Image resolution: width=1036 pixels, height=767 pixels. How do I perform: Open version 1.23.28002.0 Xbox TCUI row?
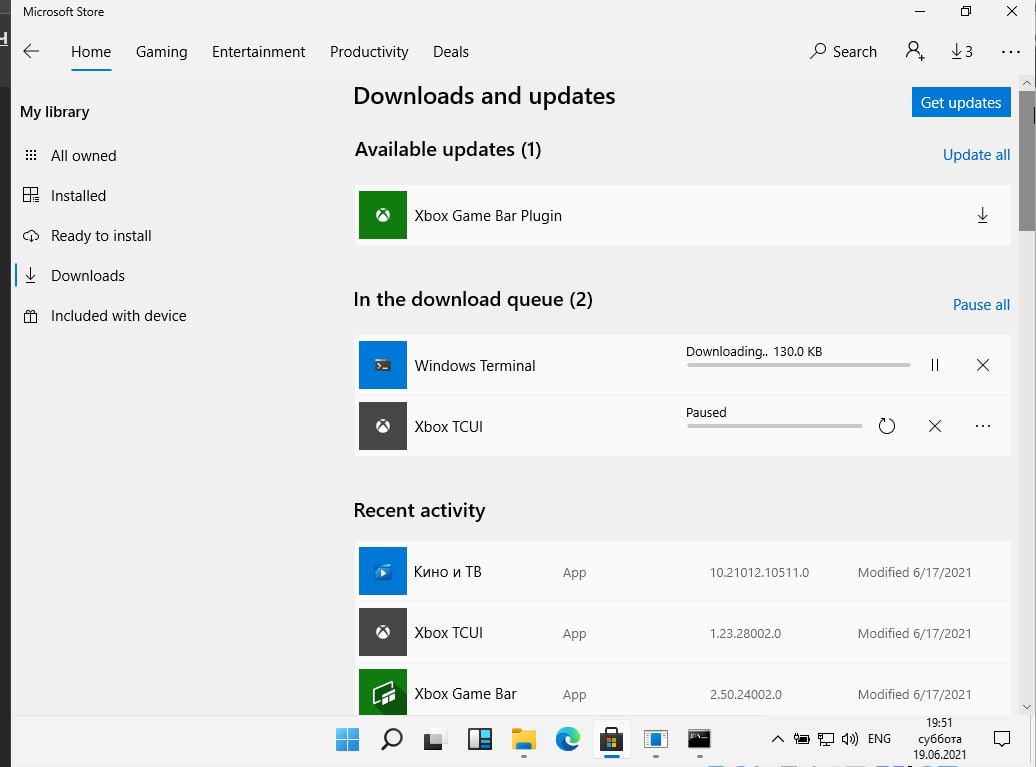click(x=683, y=632)
